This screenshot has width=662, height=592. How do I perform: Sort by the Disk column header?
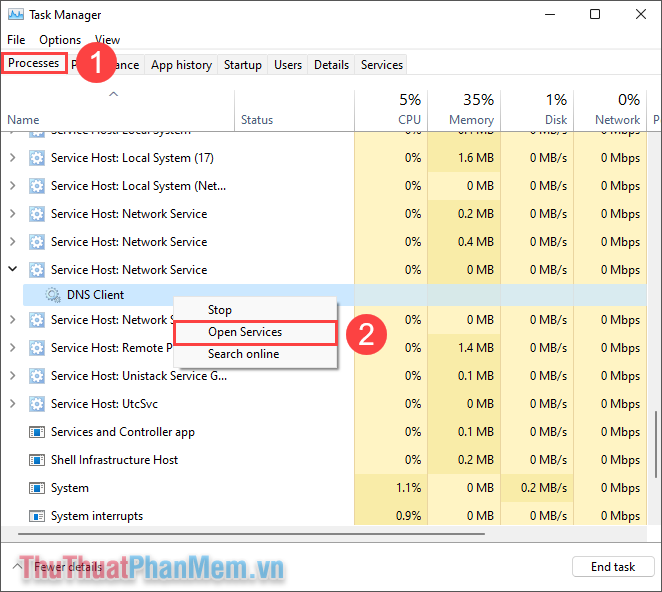[537, 111]
